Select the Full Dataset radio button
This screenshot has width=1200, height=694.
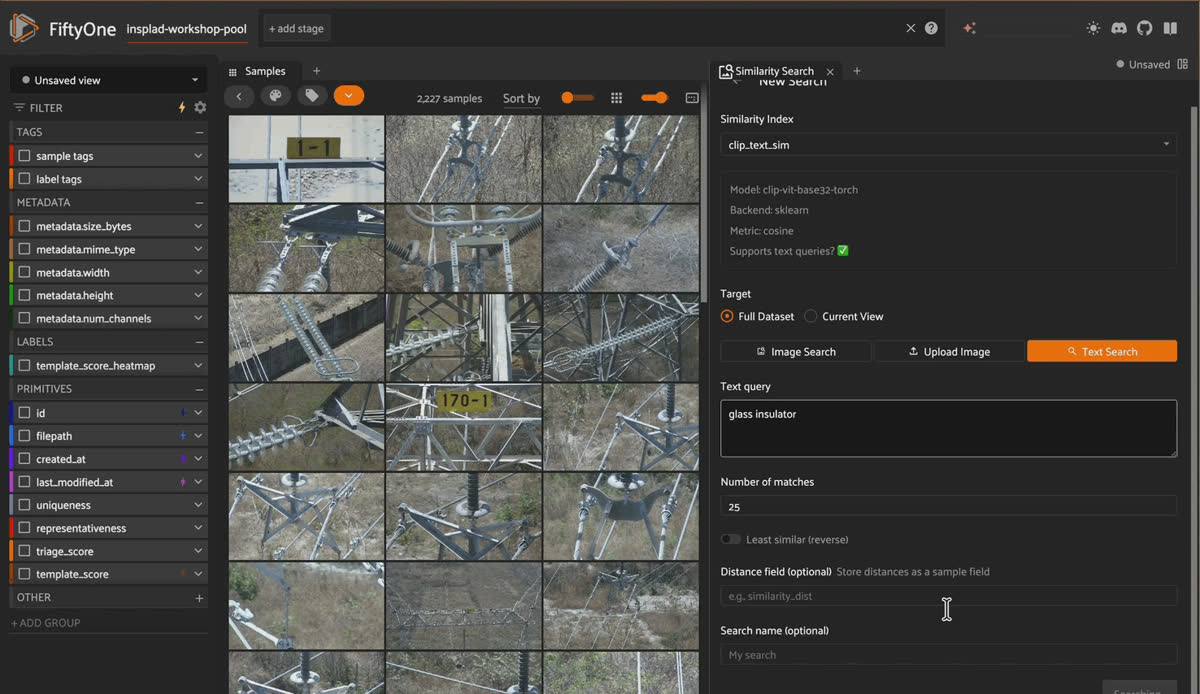pyautogui.click(x=727, y=316)
